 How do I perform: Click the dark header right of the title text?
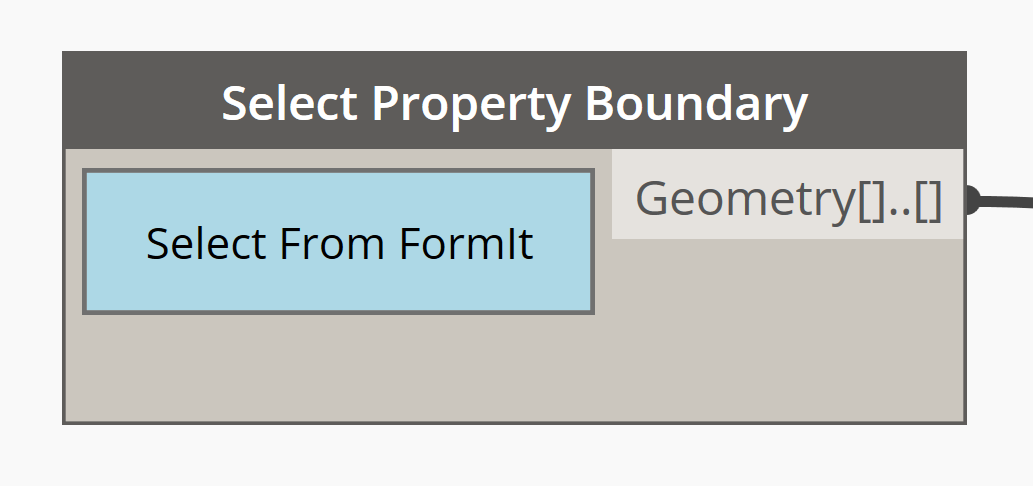(890, 101)
